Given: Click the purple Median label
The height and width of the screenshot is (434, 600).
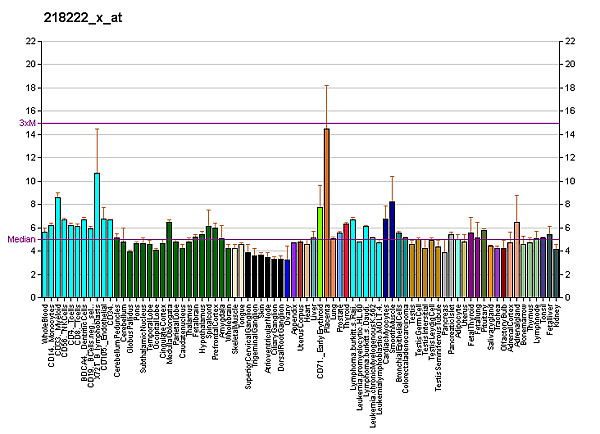Looking at the screenshot, I should click(x=21, y=240).
